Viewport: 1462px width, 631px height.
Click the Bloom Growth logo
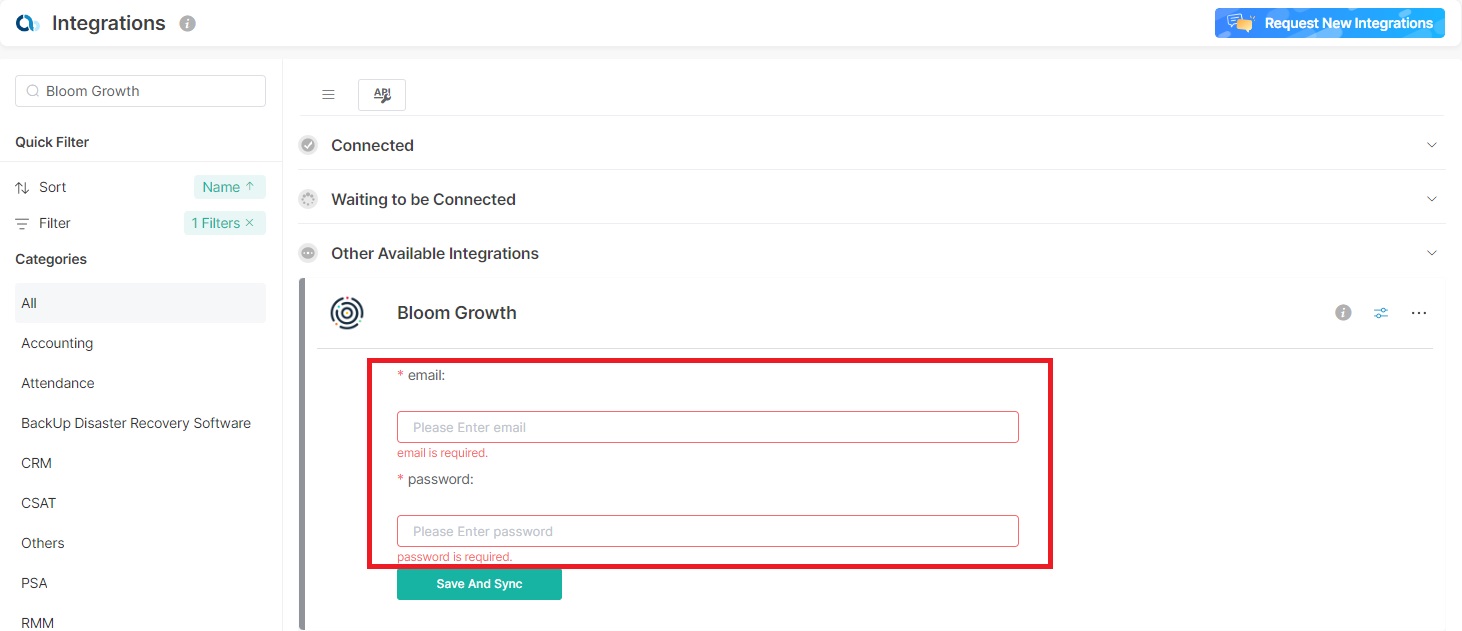click(x=347, y=313)
